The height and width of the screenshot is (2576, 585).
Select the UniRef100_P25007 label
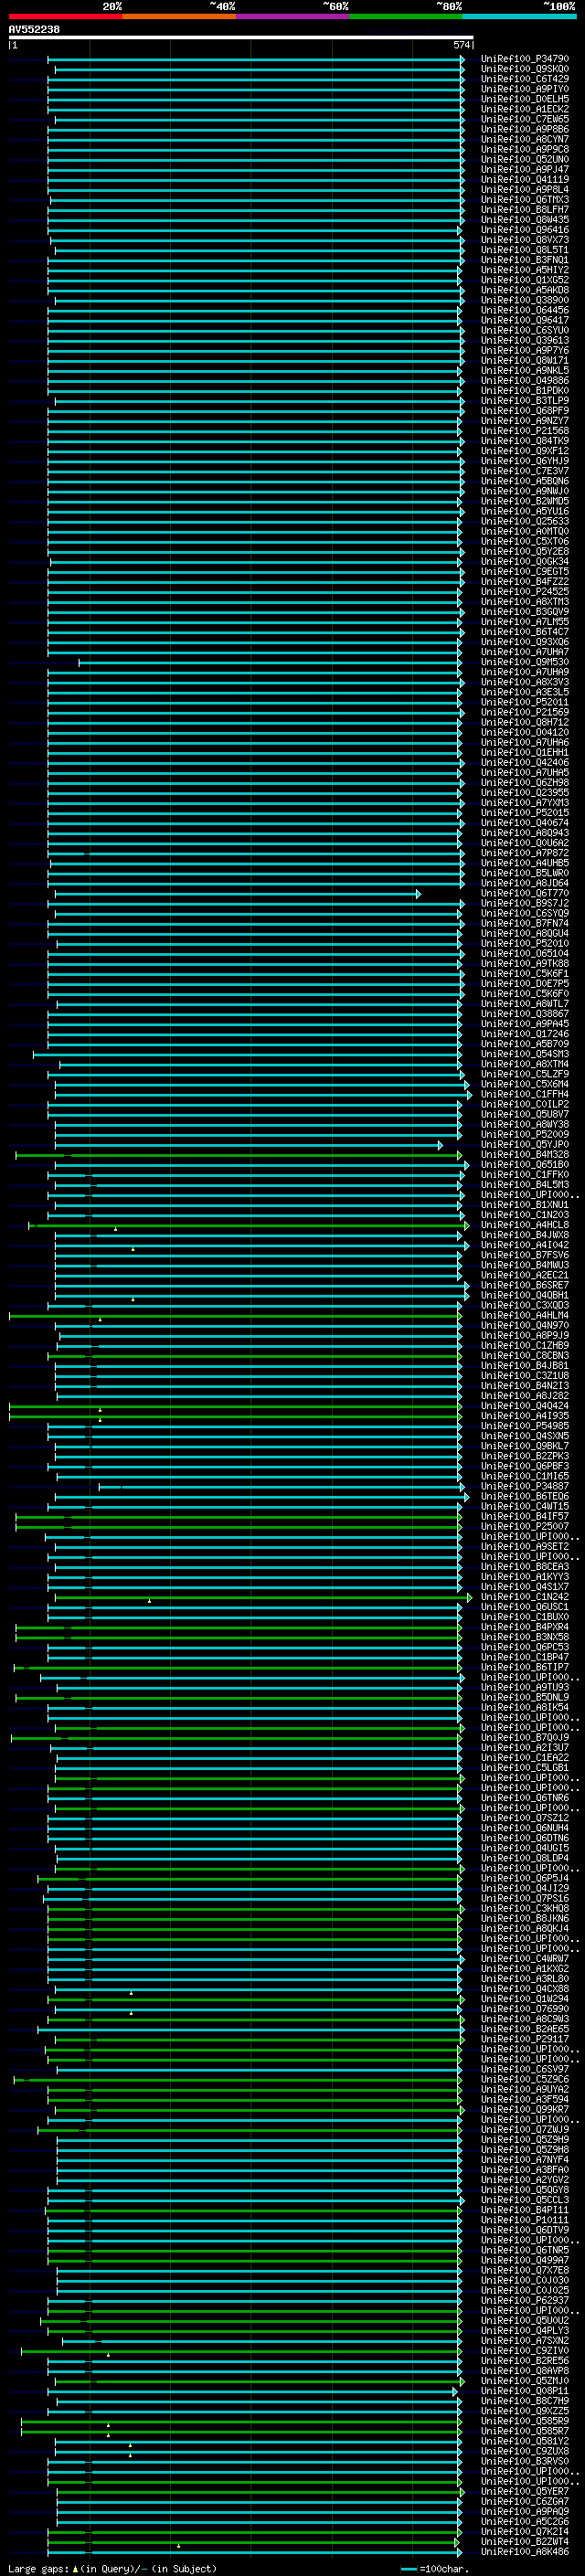point(524,1526)
